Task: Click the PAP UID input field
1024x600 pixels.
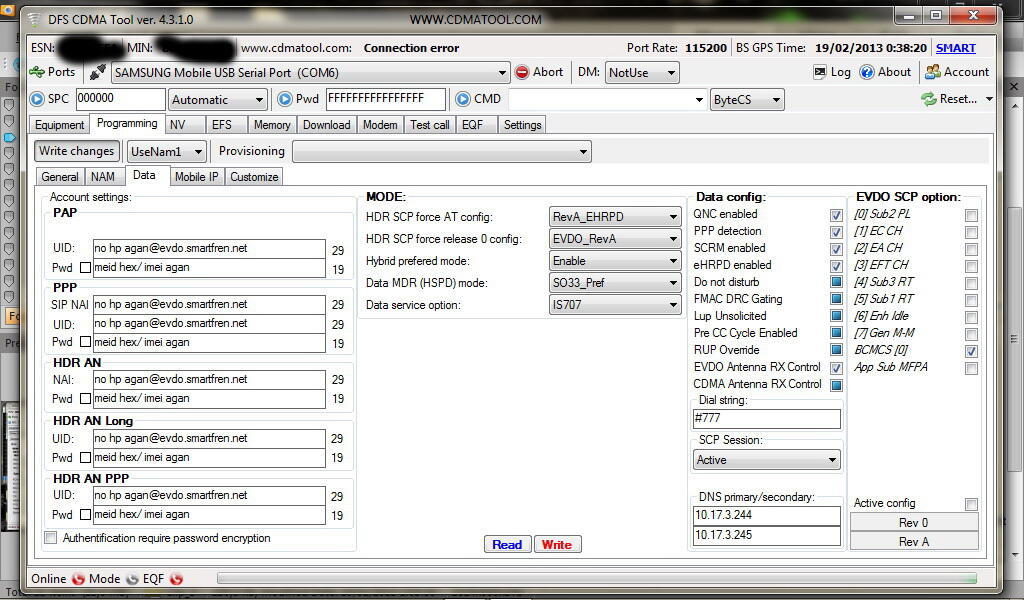Action: point(209,249)
